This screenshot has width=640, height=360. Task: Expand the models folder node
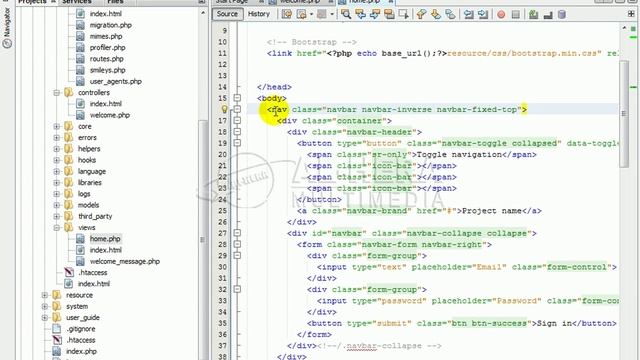(x=57, y=205)
